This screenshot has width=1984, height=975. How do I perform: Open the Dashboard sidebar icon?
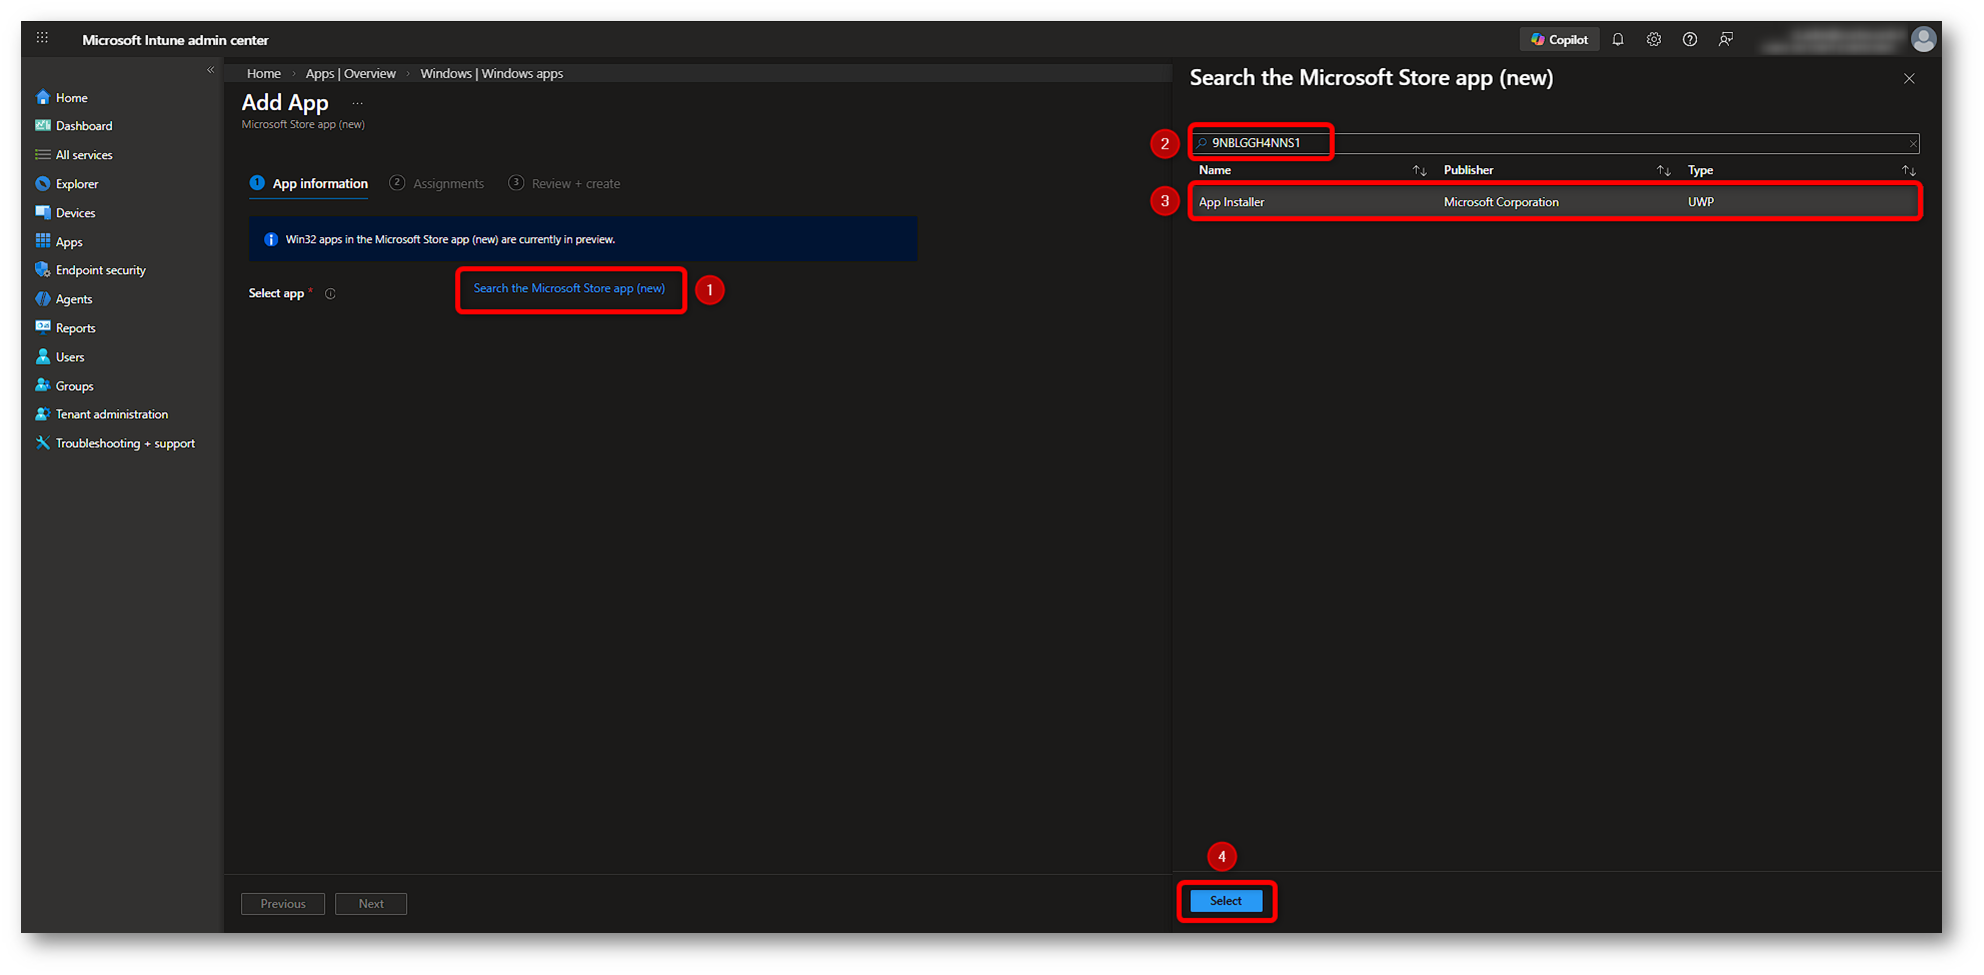43,126
